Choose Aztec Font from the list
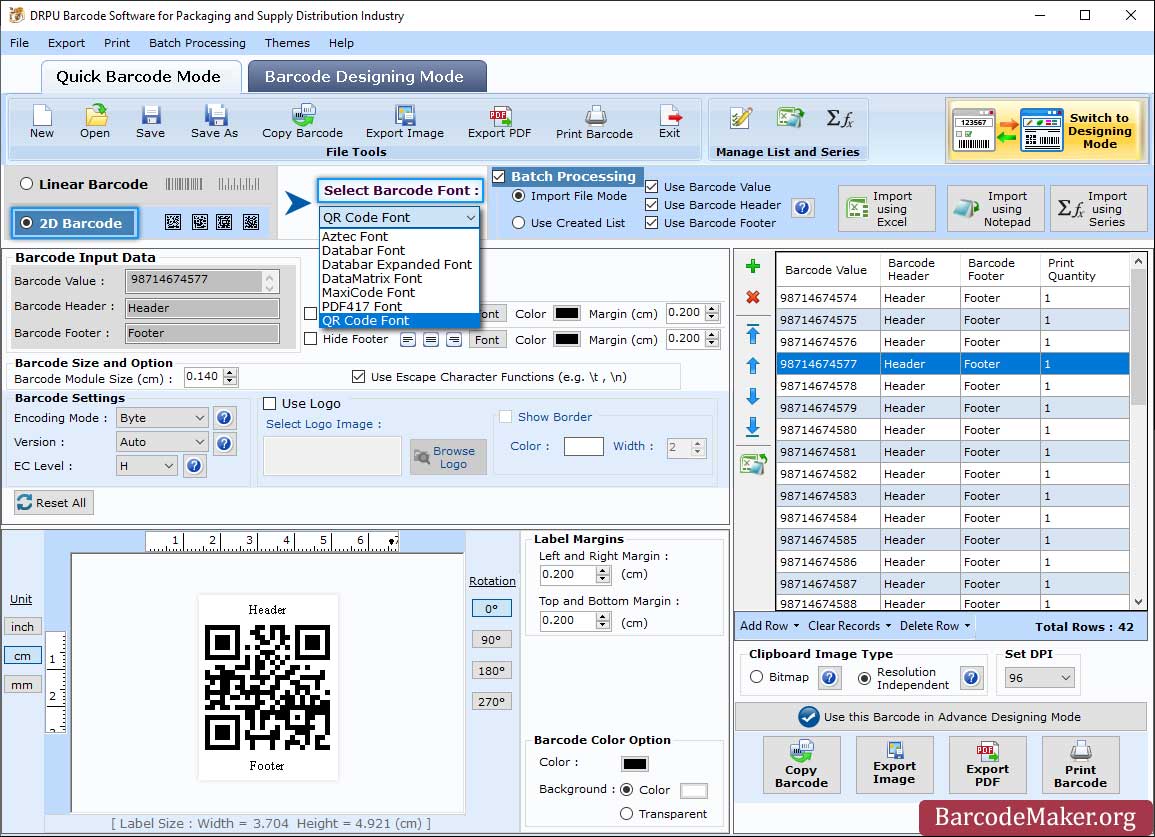The width and height of the screenshot is (1155, 837). [x=399, y=237]
